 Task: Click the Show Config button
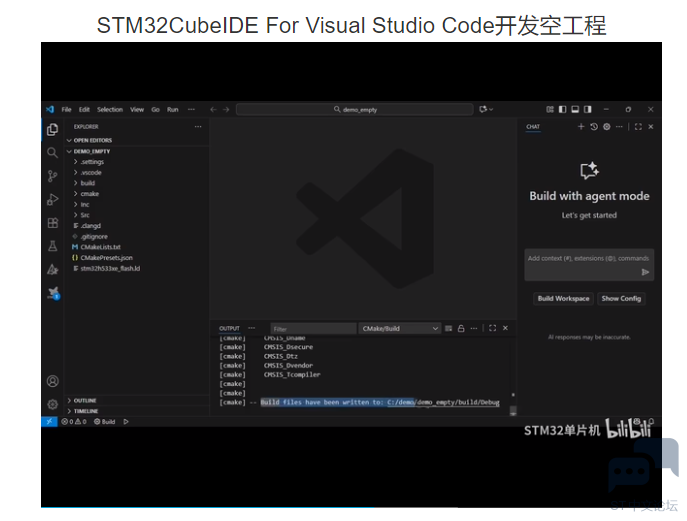(x=621, y=298)
